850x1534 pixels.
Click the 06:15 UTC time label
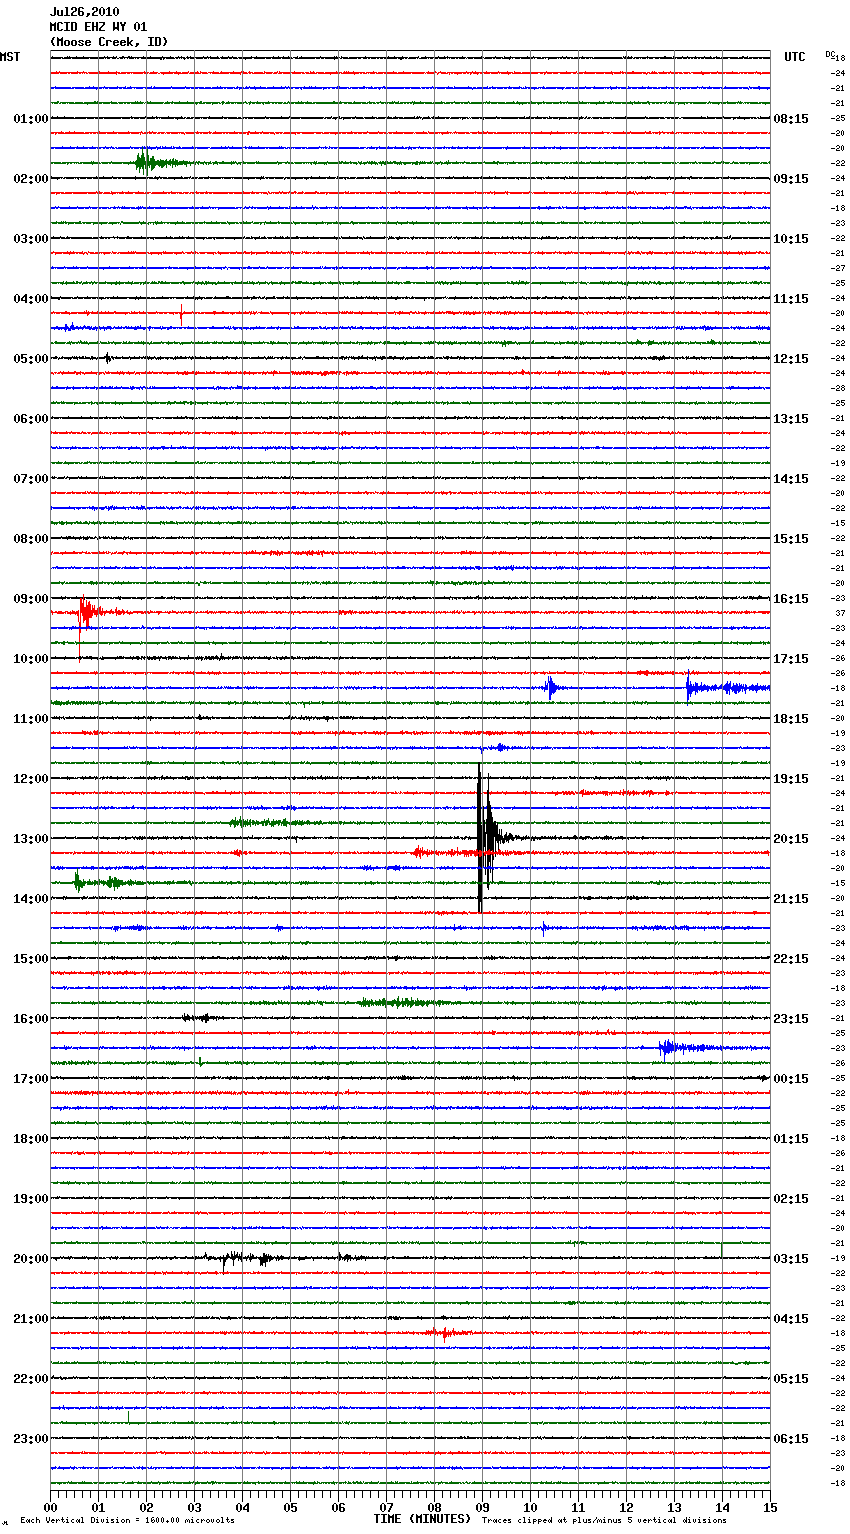791,1439
